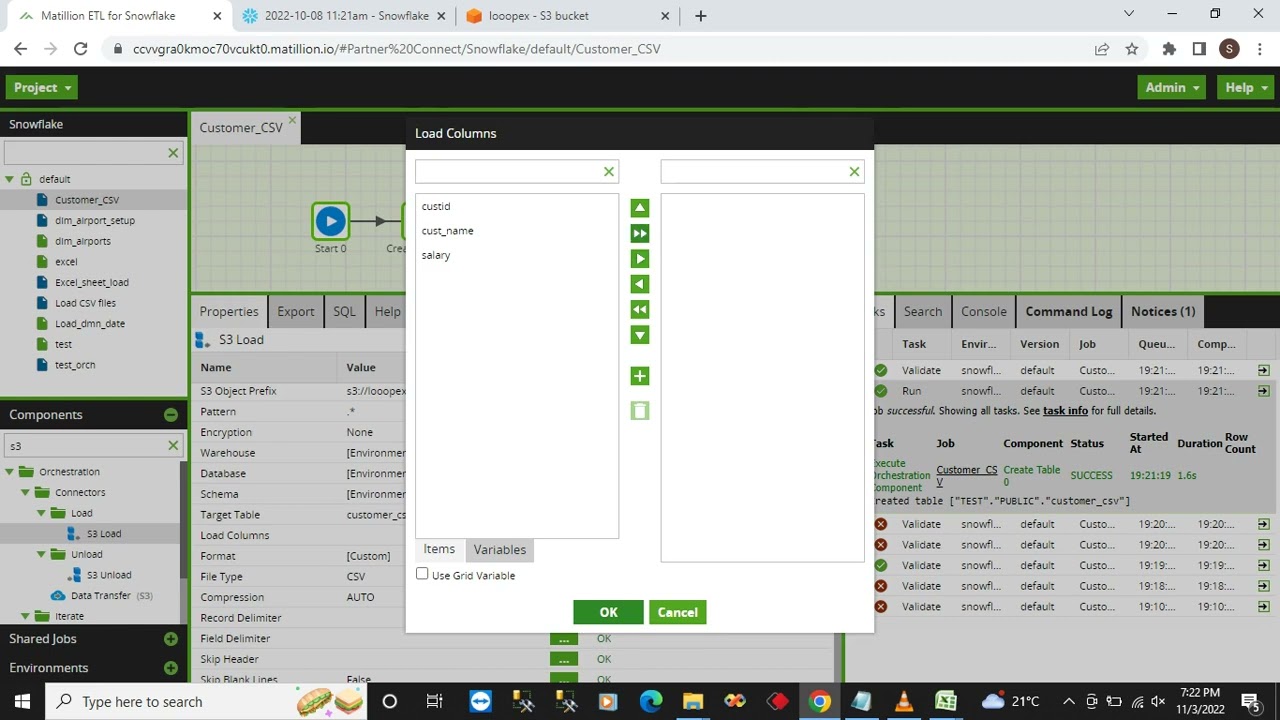Open the Notices (1) tab
The image size is (1280, 720).
(x=1163, y=312)
